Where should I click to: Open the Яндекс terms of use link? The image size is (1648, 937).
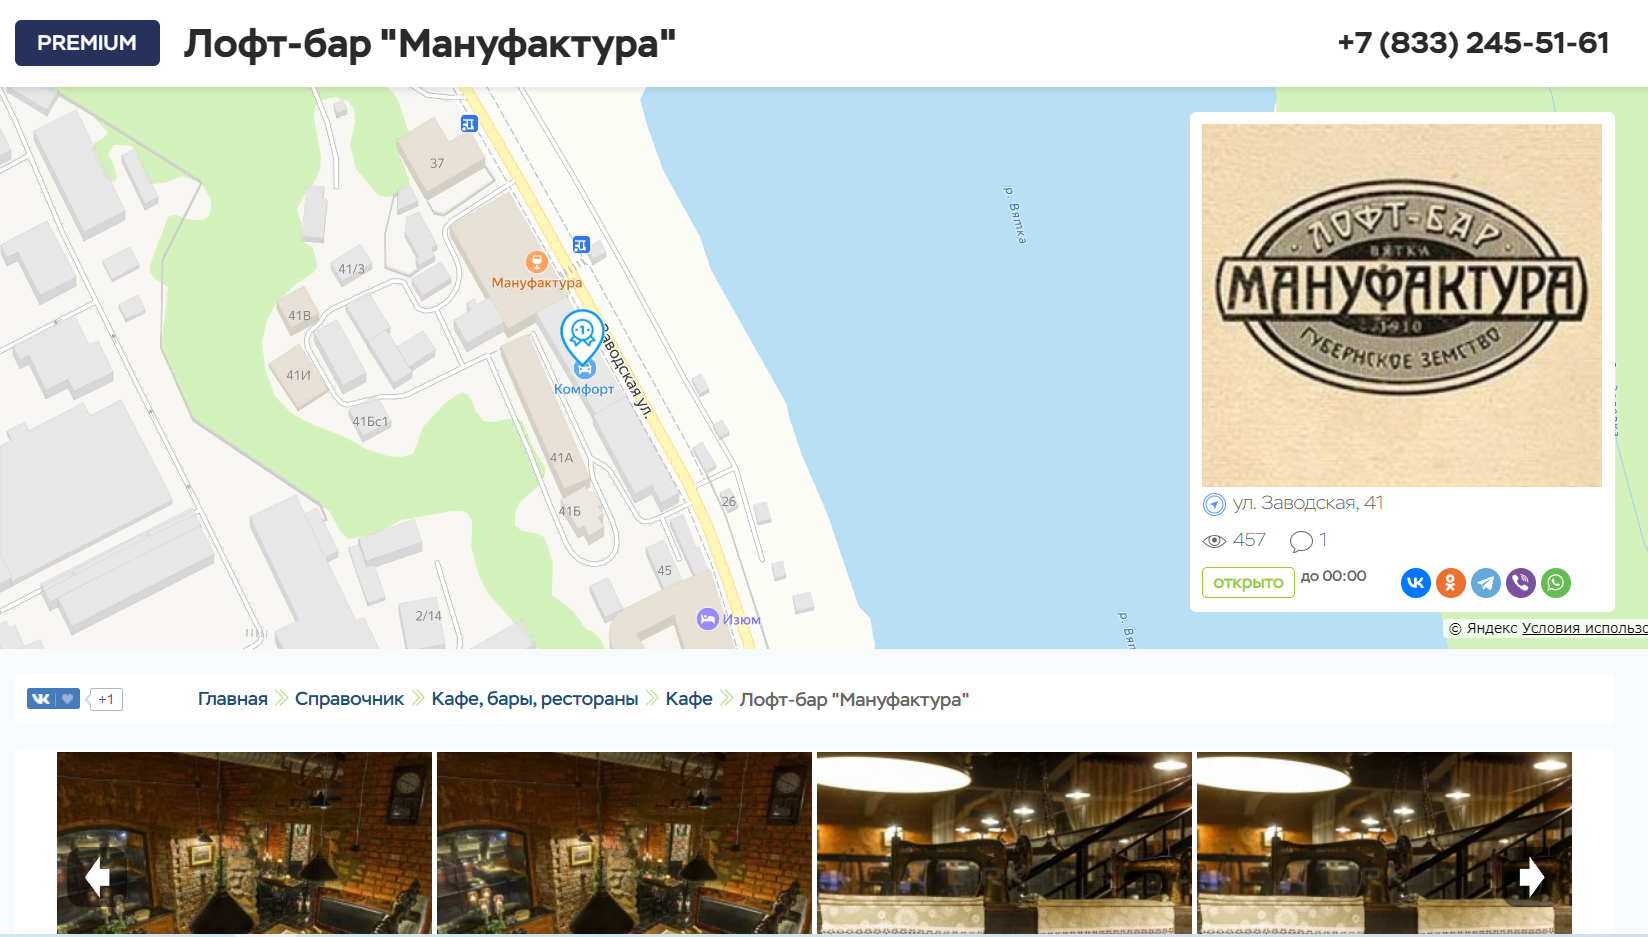[x=1585, y=628]
